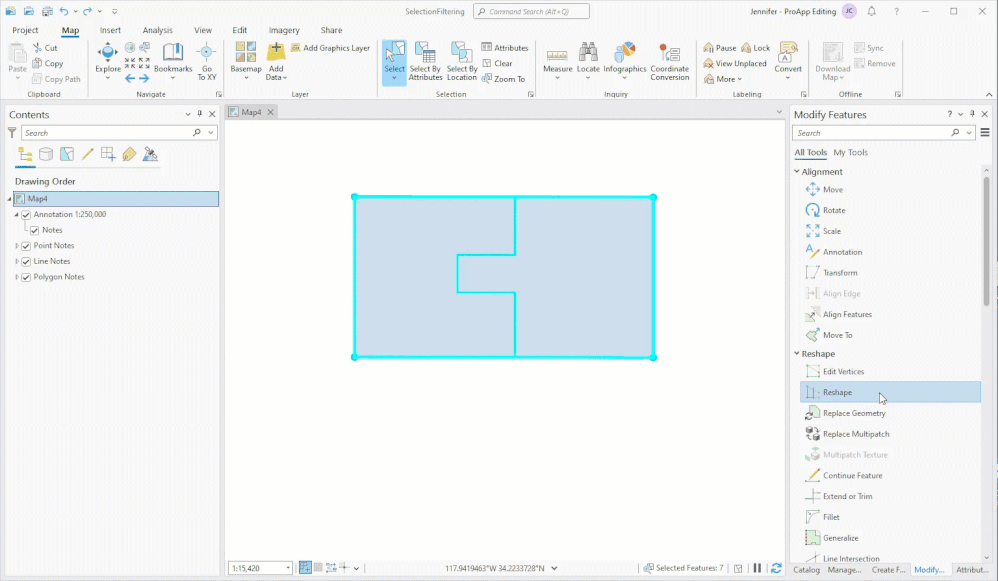Toggle the Line Notes layer checkbox
This screenshot has height=581, width=998.
[x=26, y=261]
